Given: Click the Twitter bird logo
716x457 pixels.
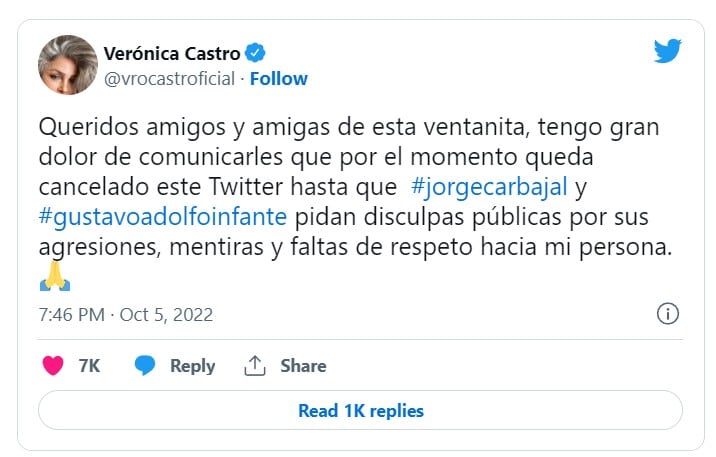Looking at the screenshot, I should pyautogui.click(x=667, y=51).
